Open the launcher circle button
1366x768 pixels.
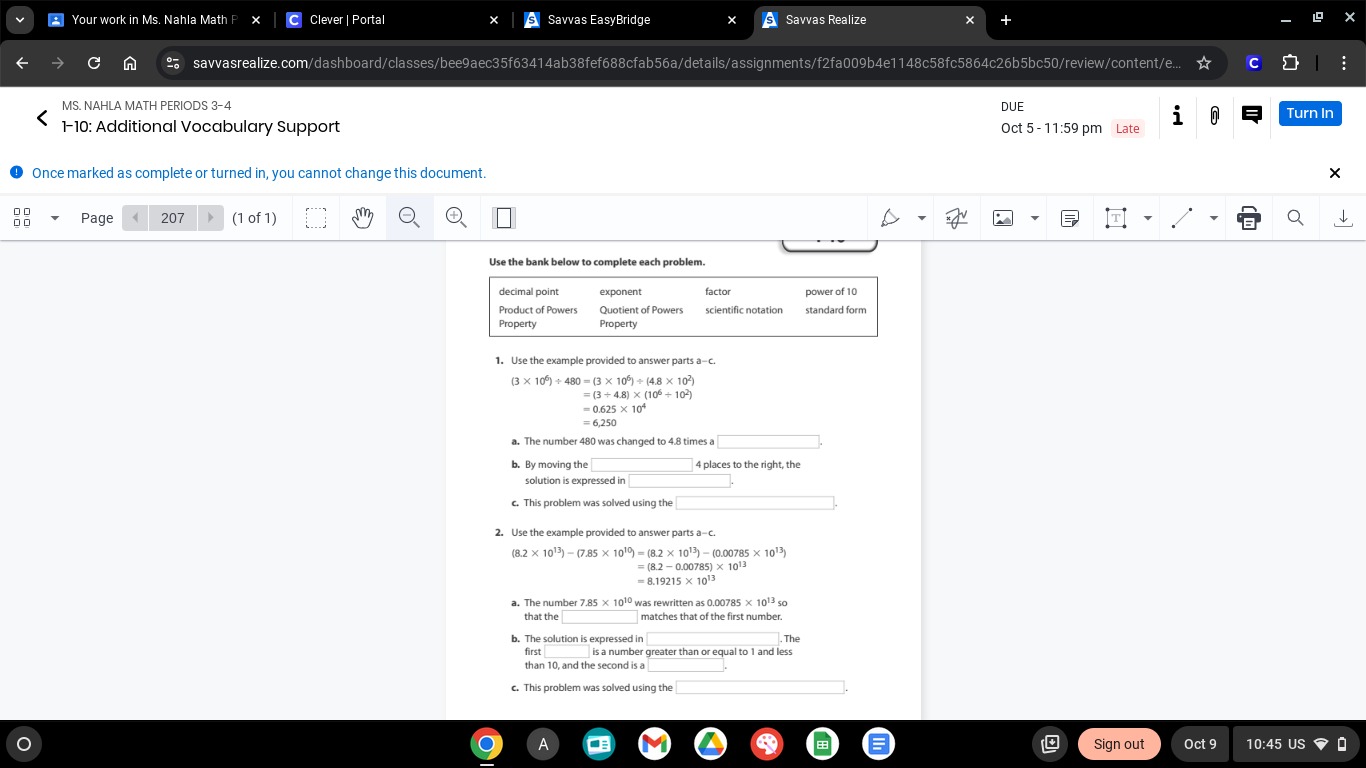pos(24,743)
